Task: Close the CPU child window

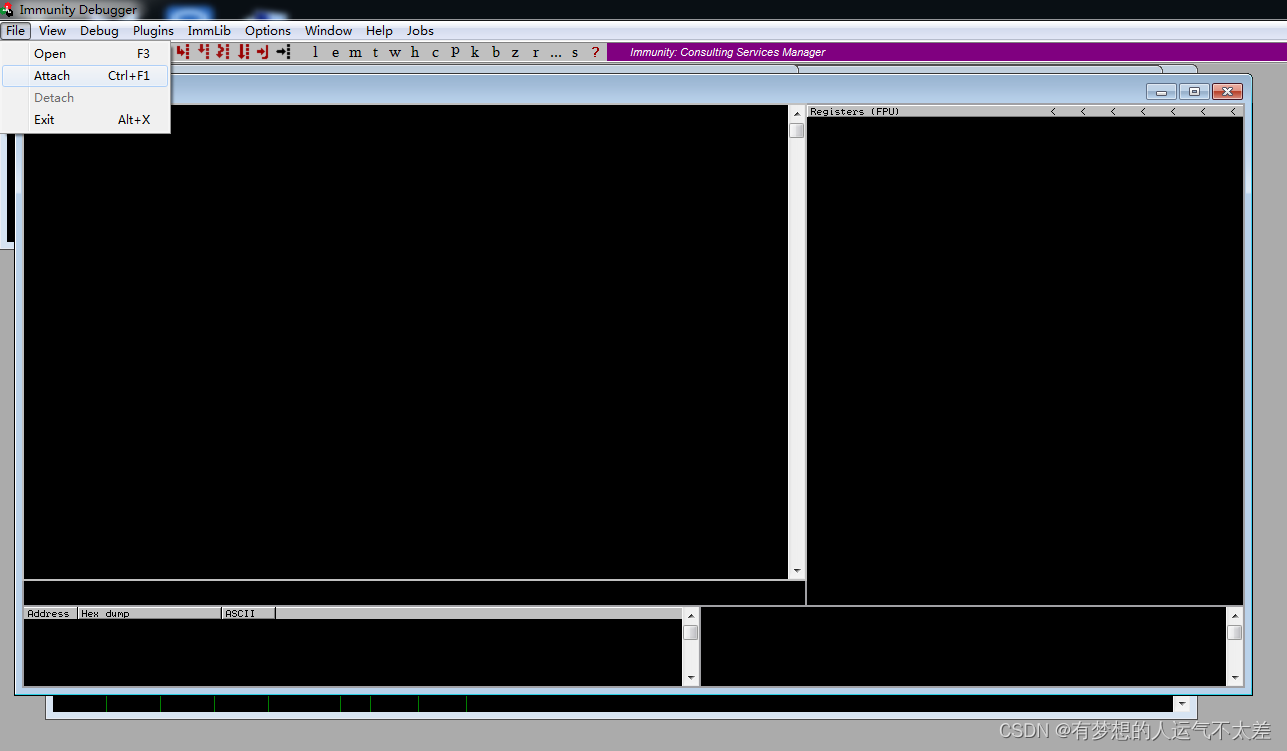Action: 1227,91
